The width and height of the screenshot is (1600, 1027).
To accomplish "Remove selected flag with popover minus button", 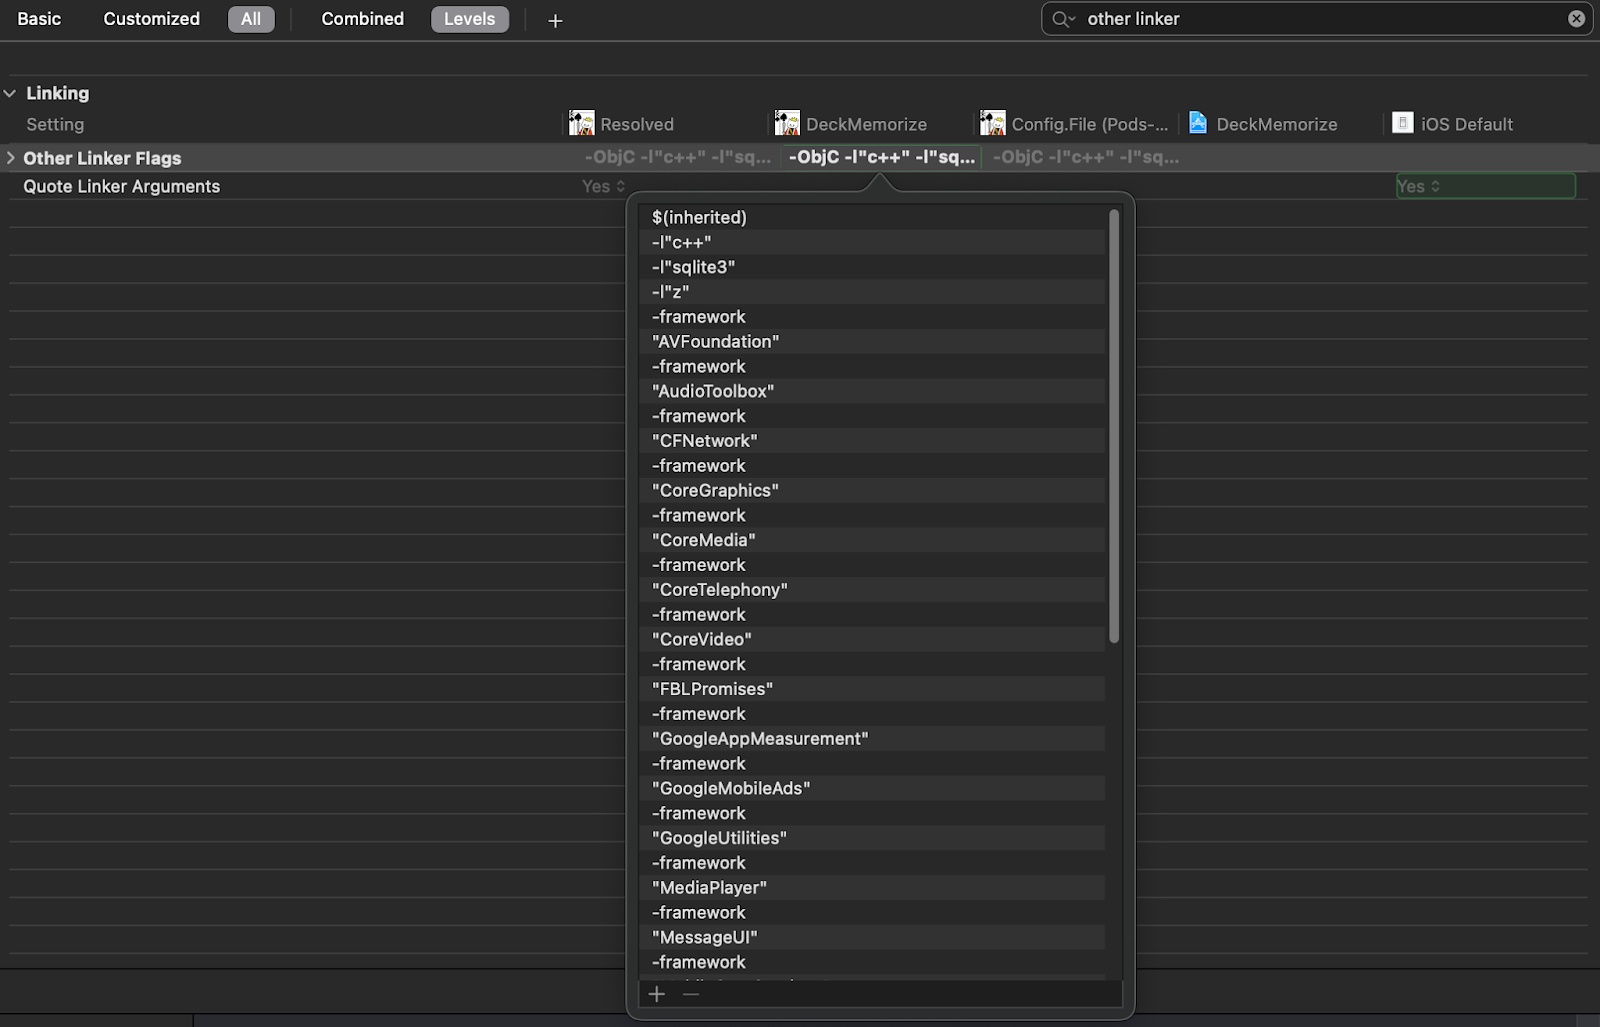I will pyautogui.click(x=691, y=993).
